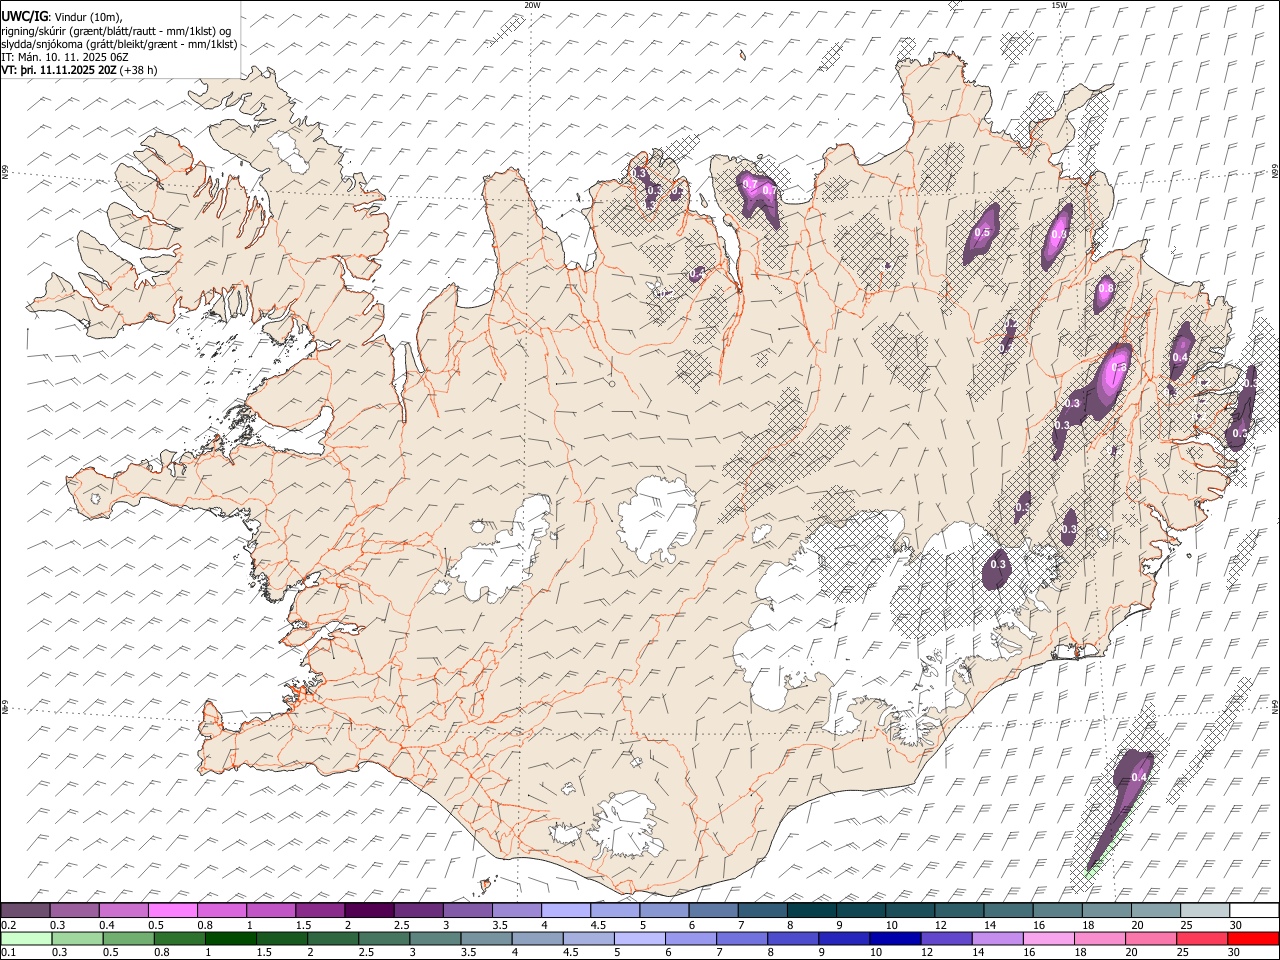Click the 1.5 purple swatch in upper legend row
The image size is (1280, 960).
pos(320,911)
